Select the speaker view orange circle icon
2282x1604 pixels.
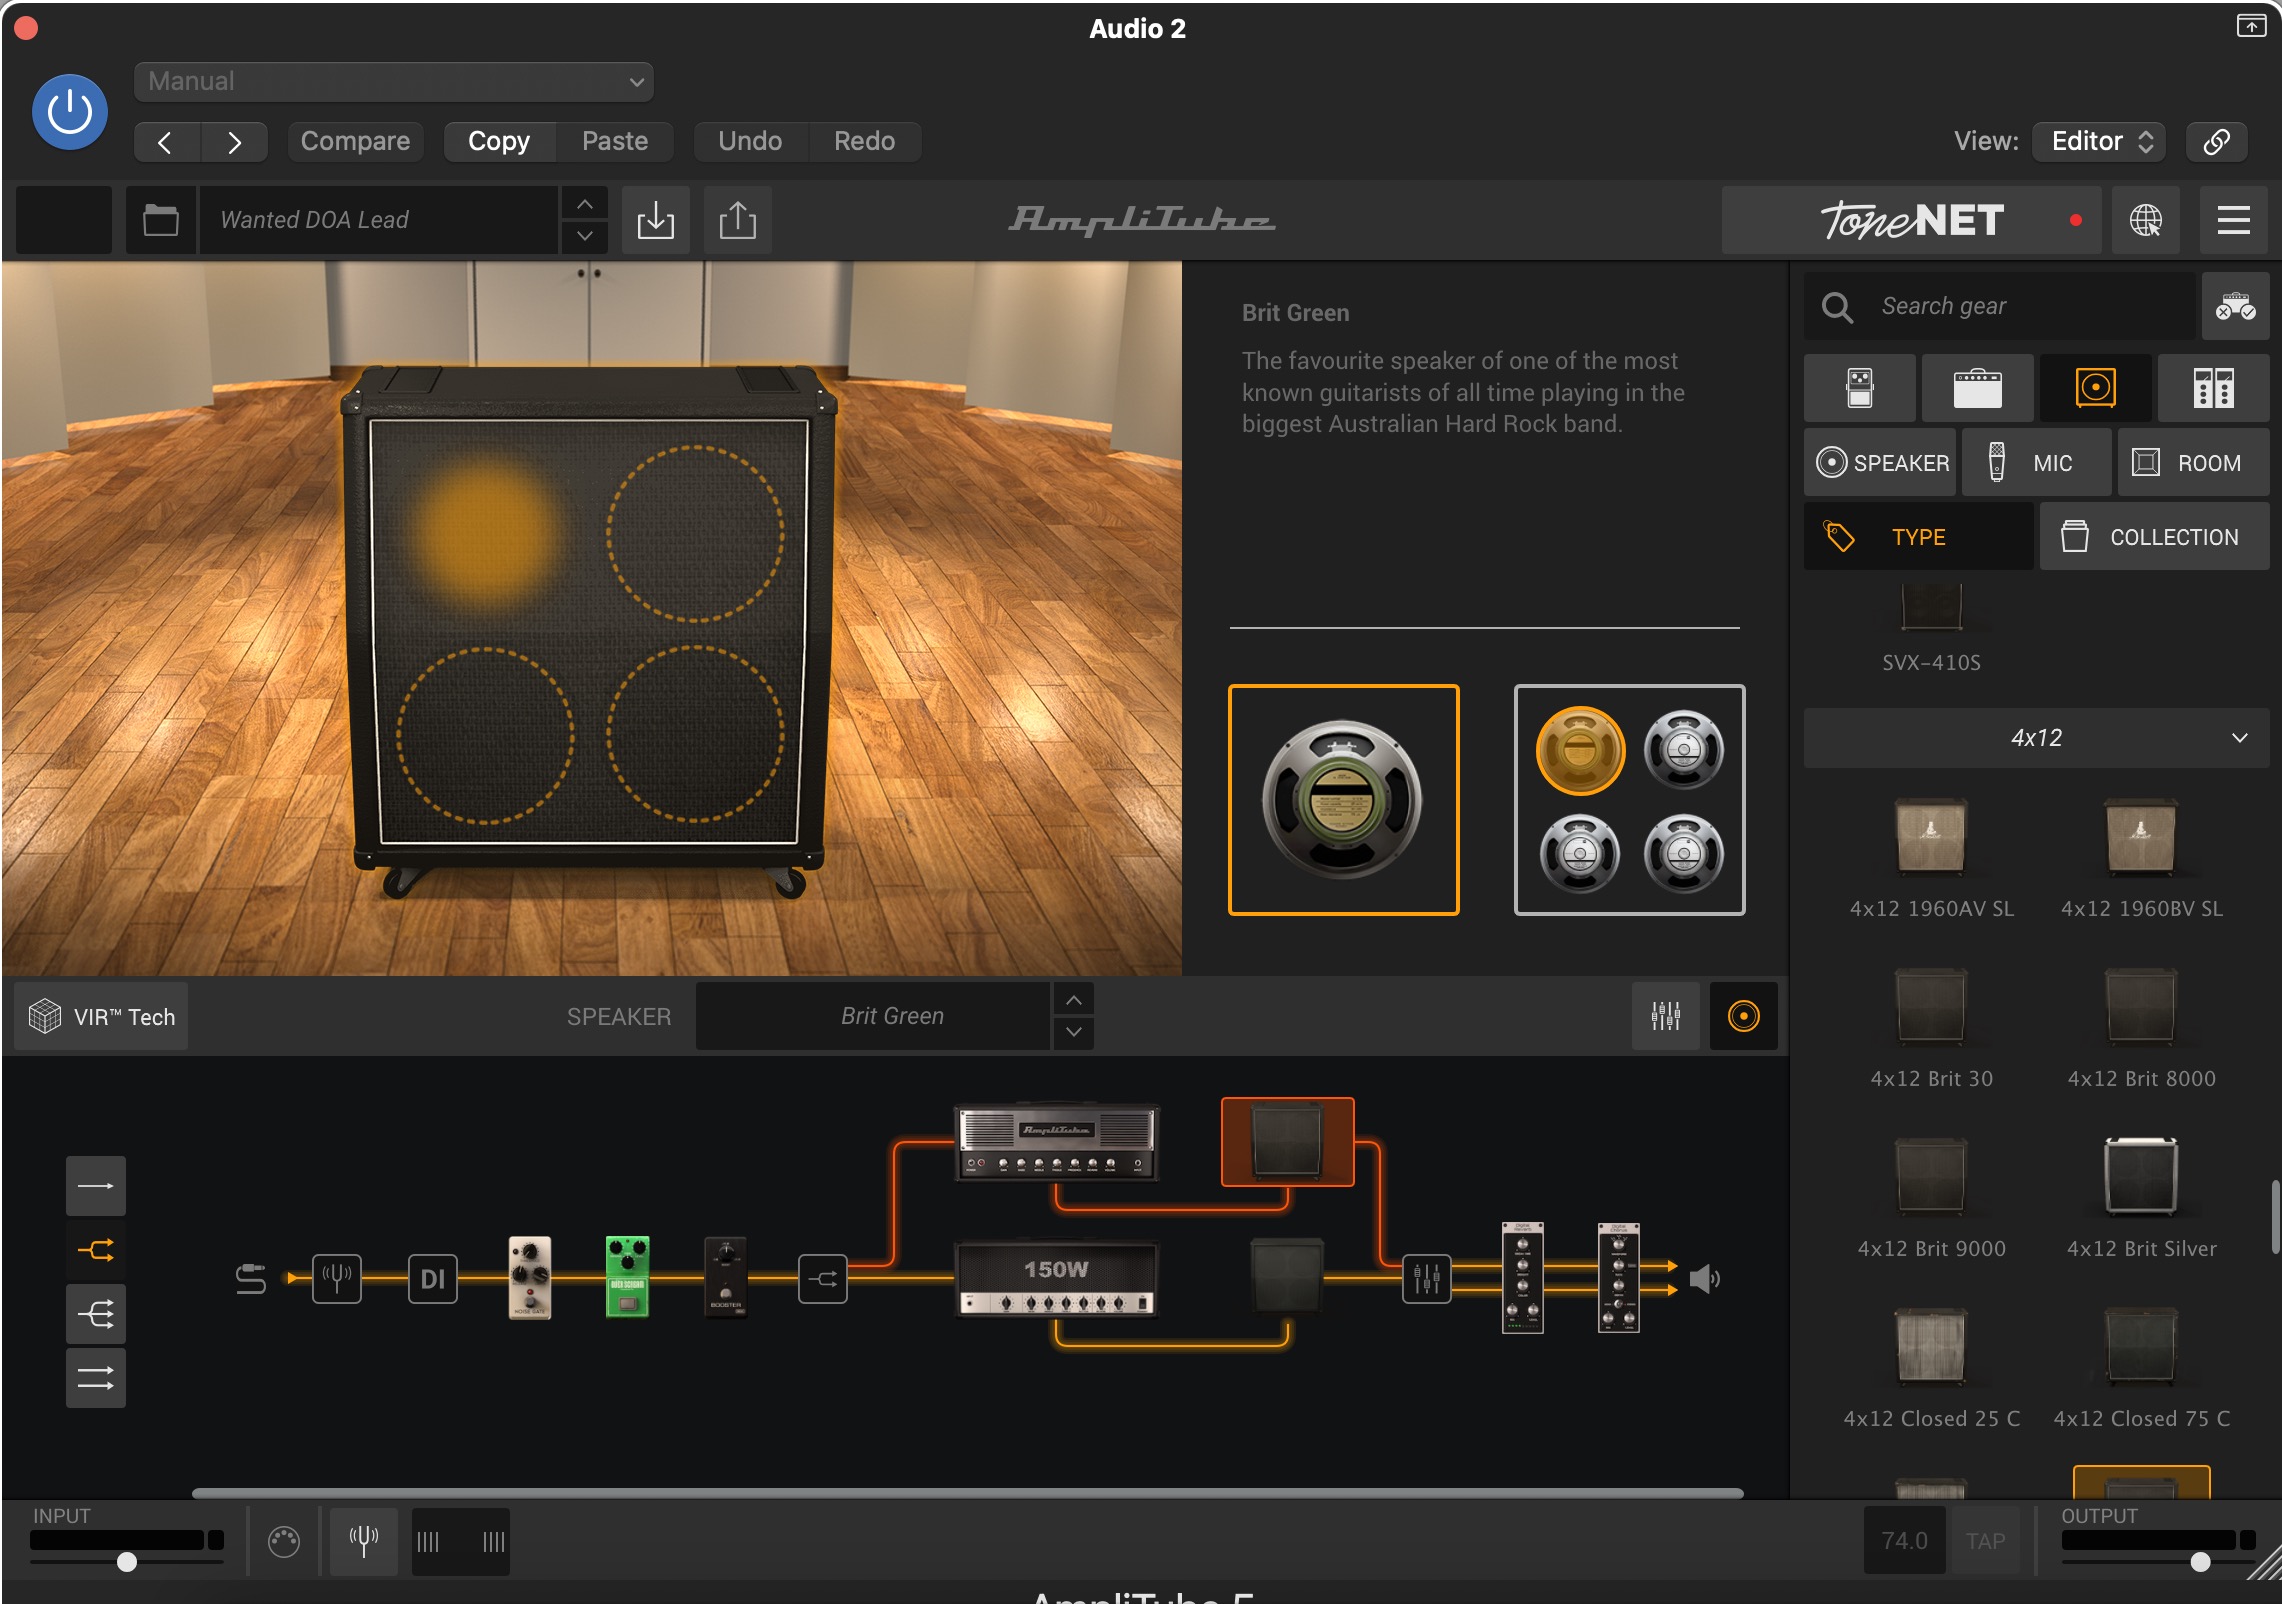pyautogui.click(x=1743, y=1016)
